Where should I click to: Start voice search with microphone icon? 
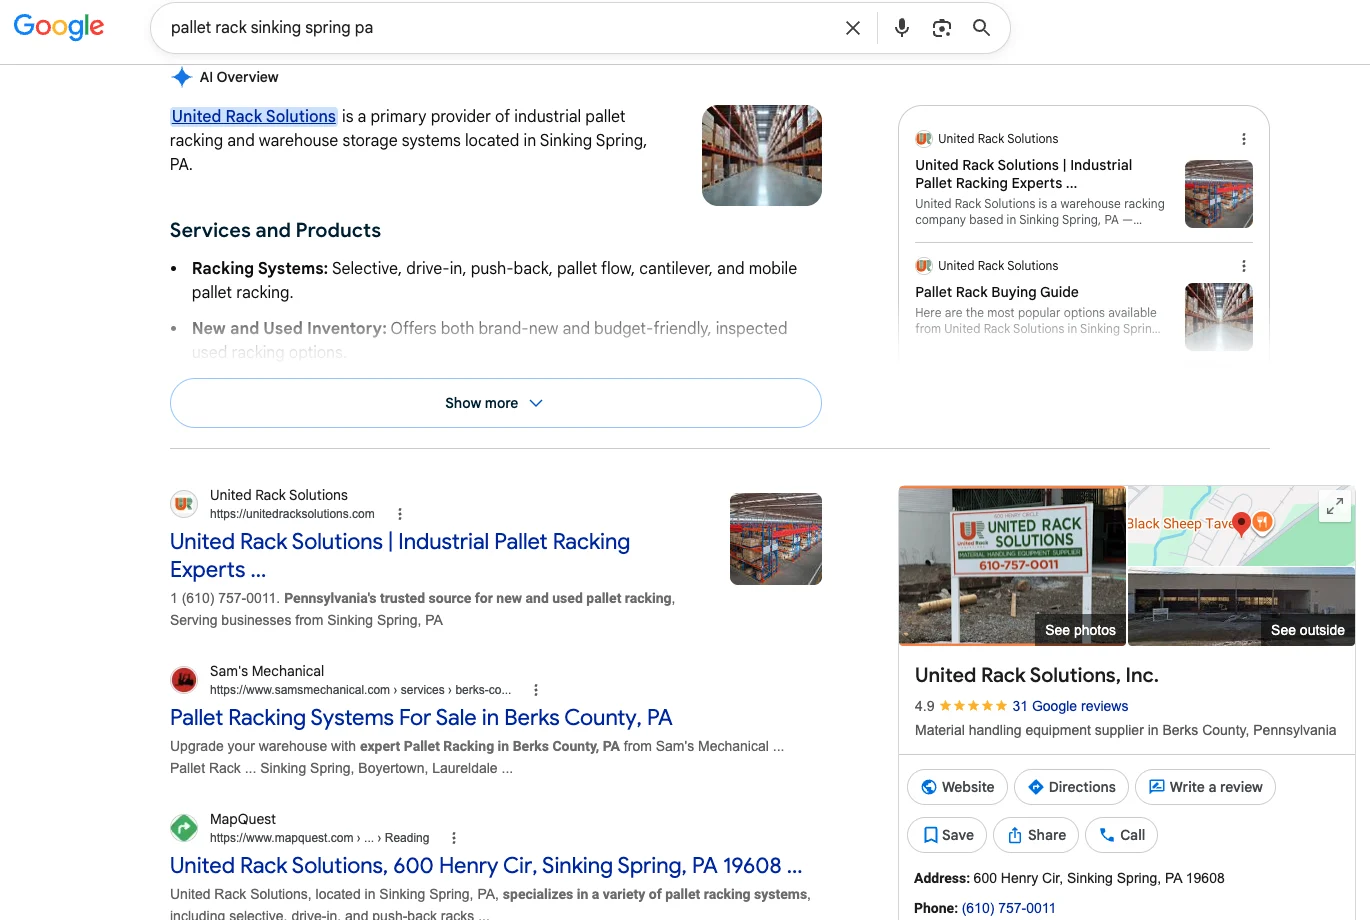[902, 28]
